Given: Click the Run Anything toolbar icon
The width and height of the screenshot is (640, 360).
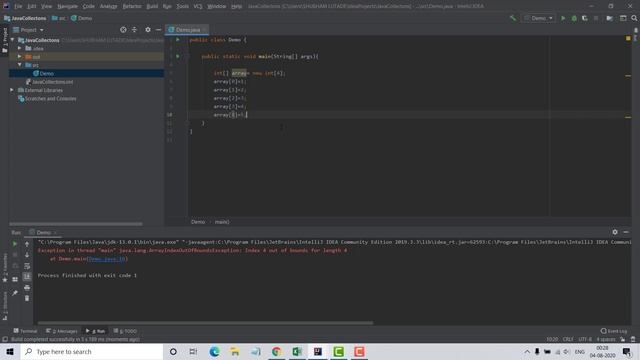Looking at the screenshot, I should tap(623, 18).
